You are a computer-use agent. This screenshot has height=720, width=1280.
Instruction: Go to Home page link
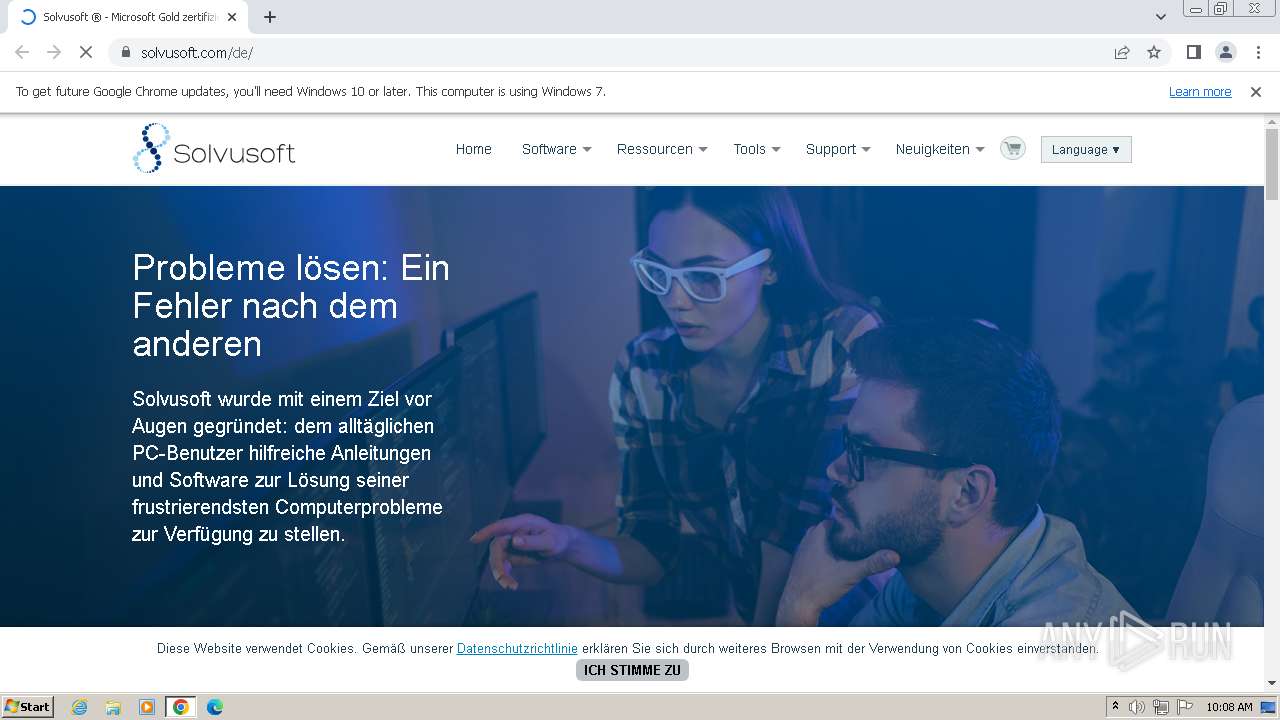click(474, 149)
